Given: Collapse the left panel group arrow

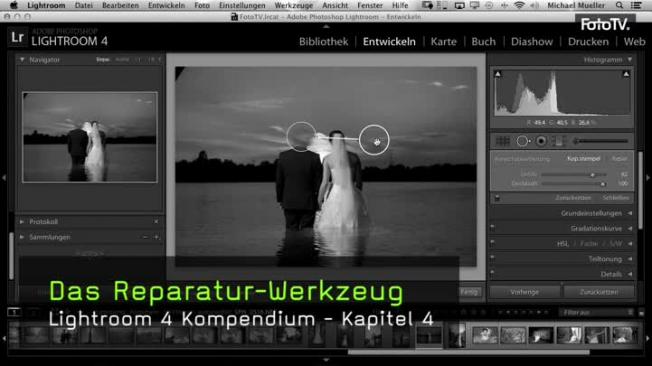Looking at the screenshot, I should tap(4, 178).
